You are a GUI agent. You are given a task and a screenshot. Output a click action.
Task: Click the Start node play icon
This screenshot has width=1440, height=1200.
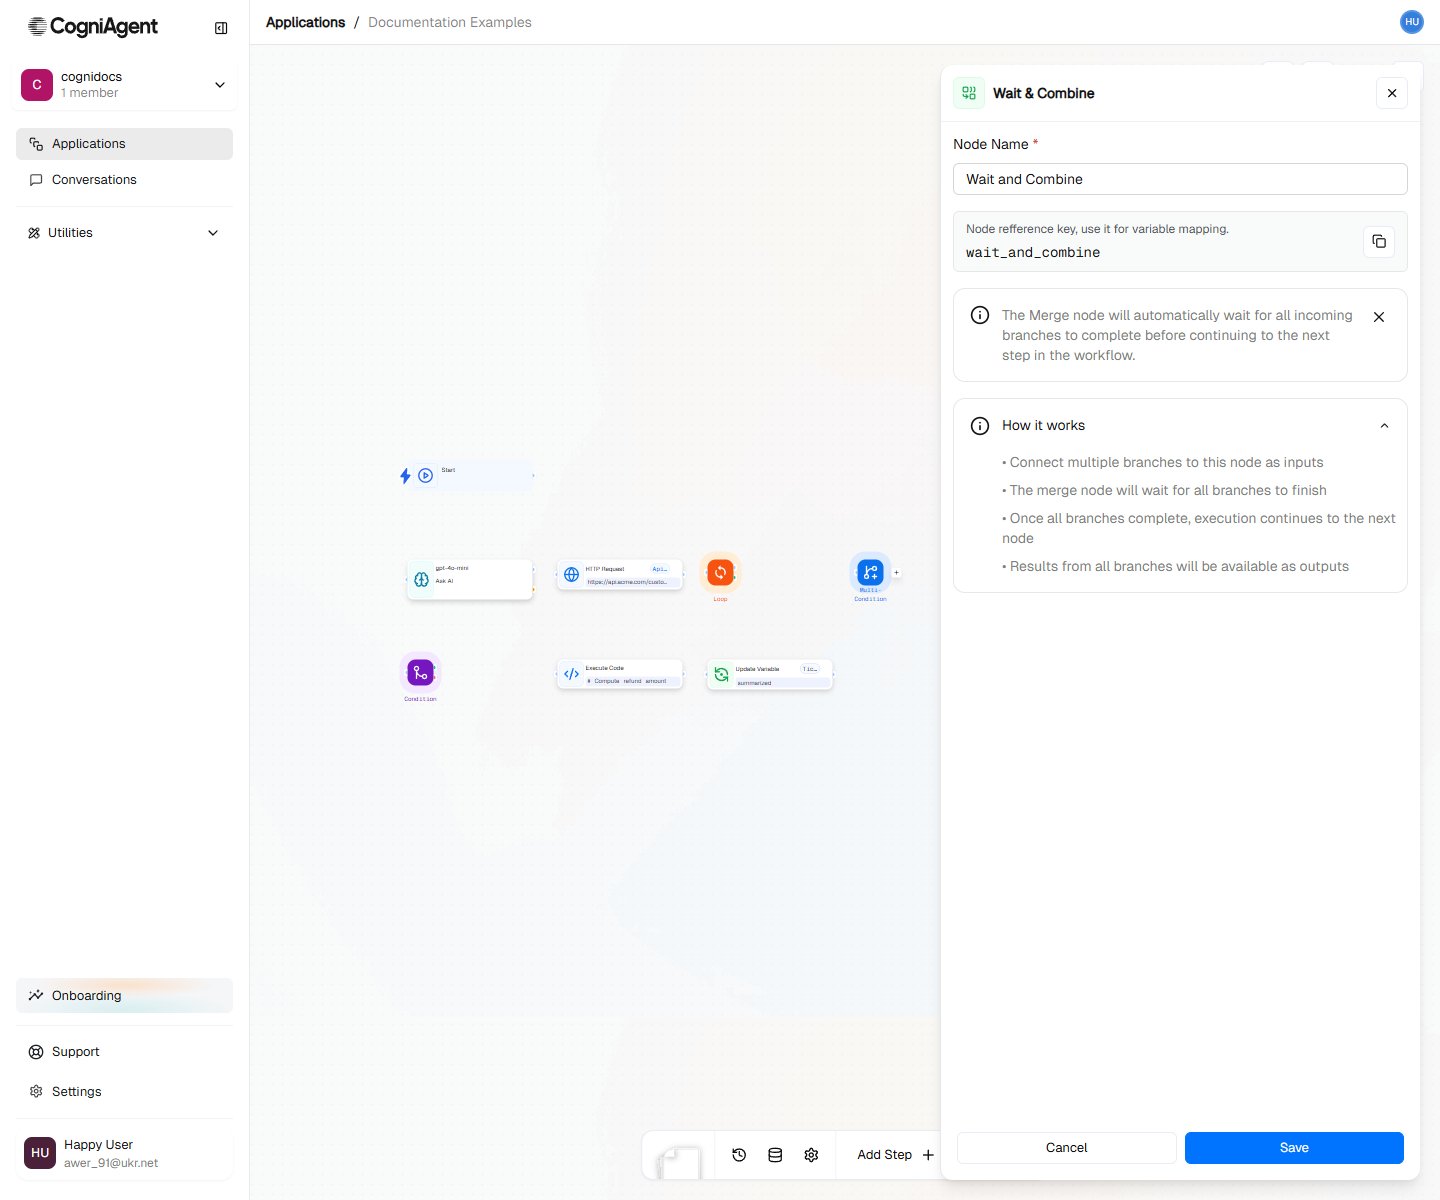click(426, 476)
